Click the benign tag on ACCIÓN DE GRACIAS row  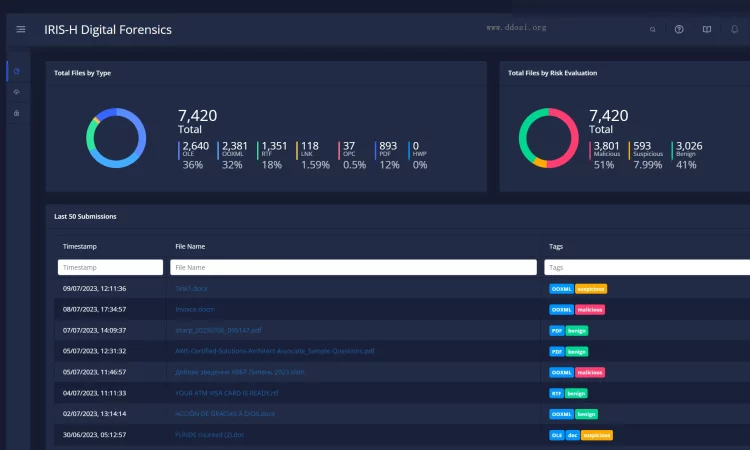[586, 414]
